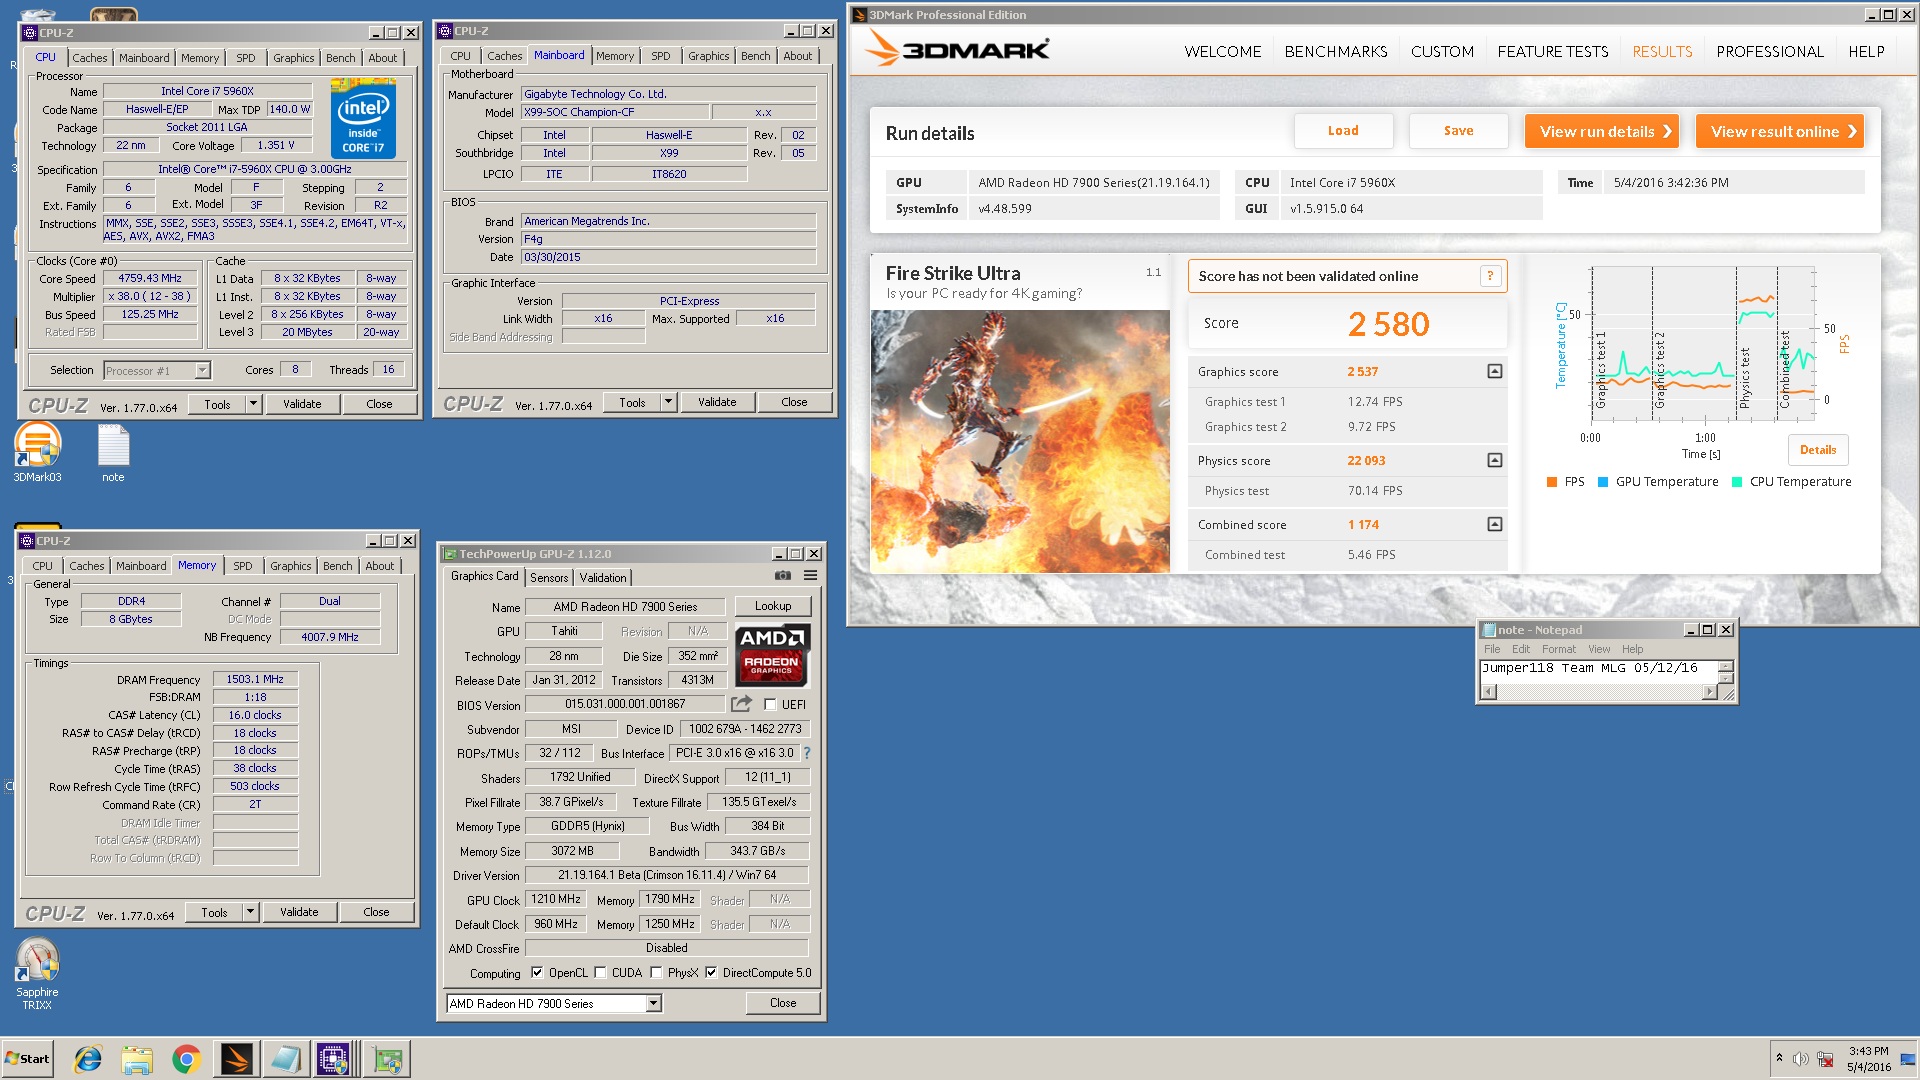Image resolution: width=1920 pixels, height=1080 pixels.
Task: Click the volume speaker icon in system tray
Action: 1800,1059
